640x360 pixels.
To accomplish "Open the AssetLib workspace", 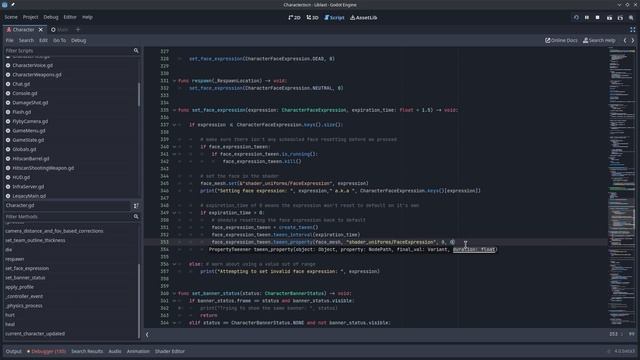I will [x=364, y=18].
